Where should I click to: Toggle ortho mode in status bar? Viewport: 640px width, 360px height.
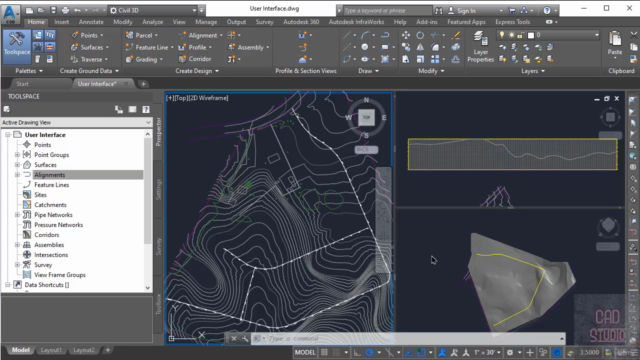(357, 352)
